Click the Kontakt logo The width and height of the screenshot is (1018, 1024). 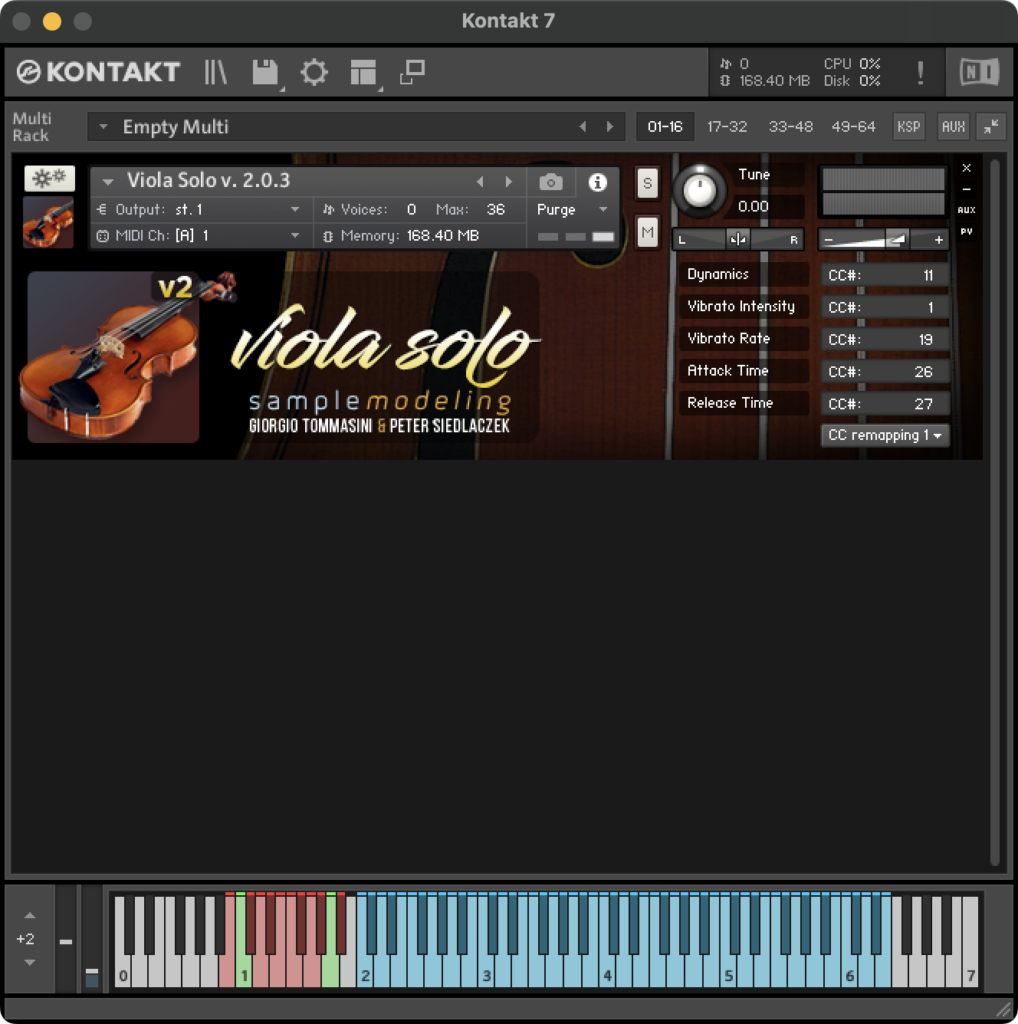point(98,72)
